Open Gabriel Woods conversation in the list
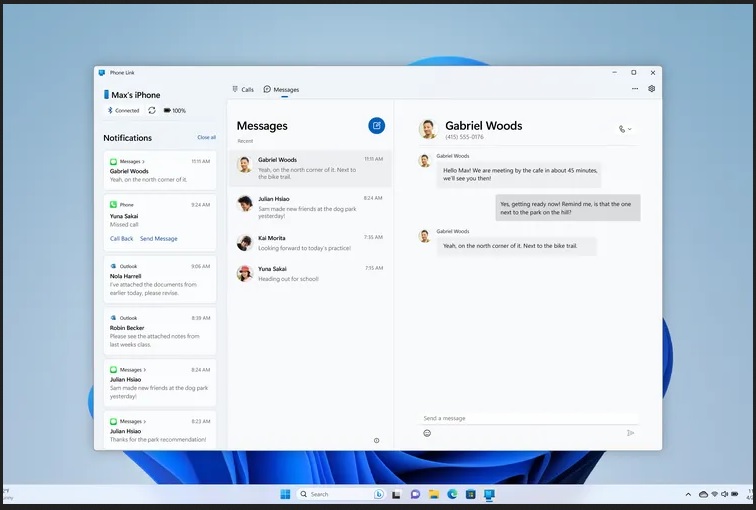Viewport: 756px width, 510px height. click(x=310, y=168)
